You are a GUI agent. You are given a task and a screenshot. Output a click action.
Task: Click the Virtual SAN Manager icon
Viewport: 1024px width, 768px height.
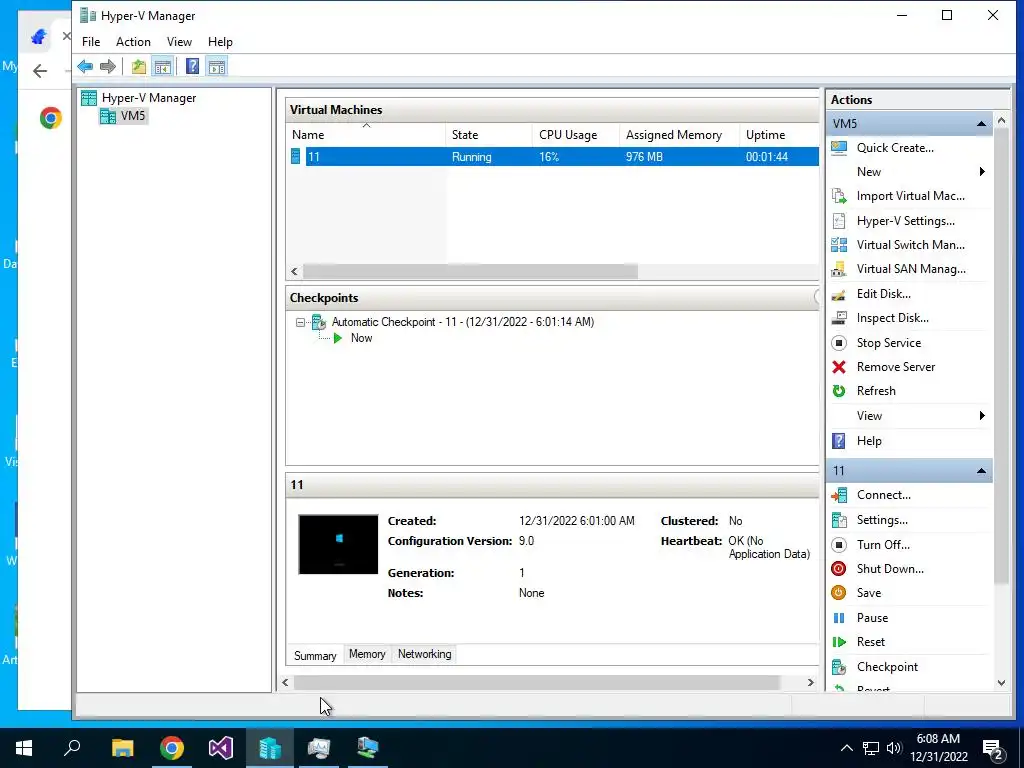click(839, 269)
